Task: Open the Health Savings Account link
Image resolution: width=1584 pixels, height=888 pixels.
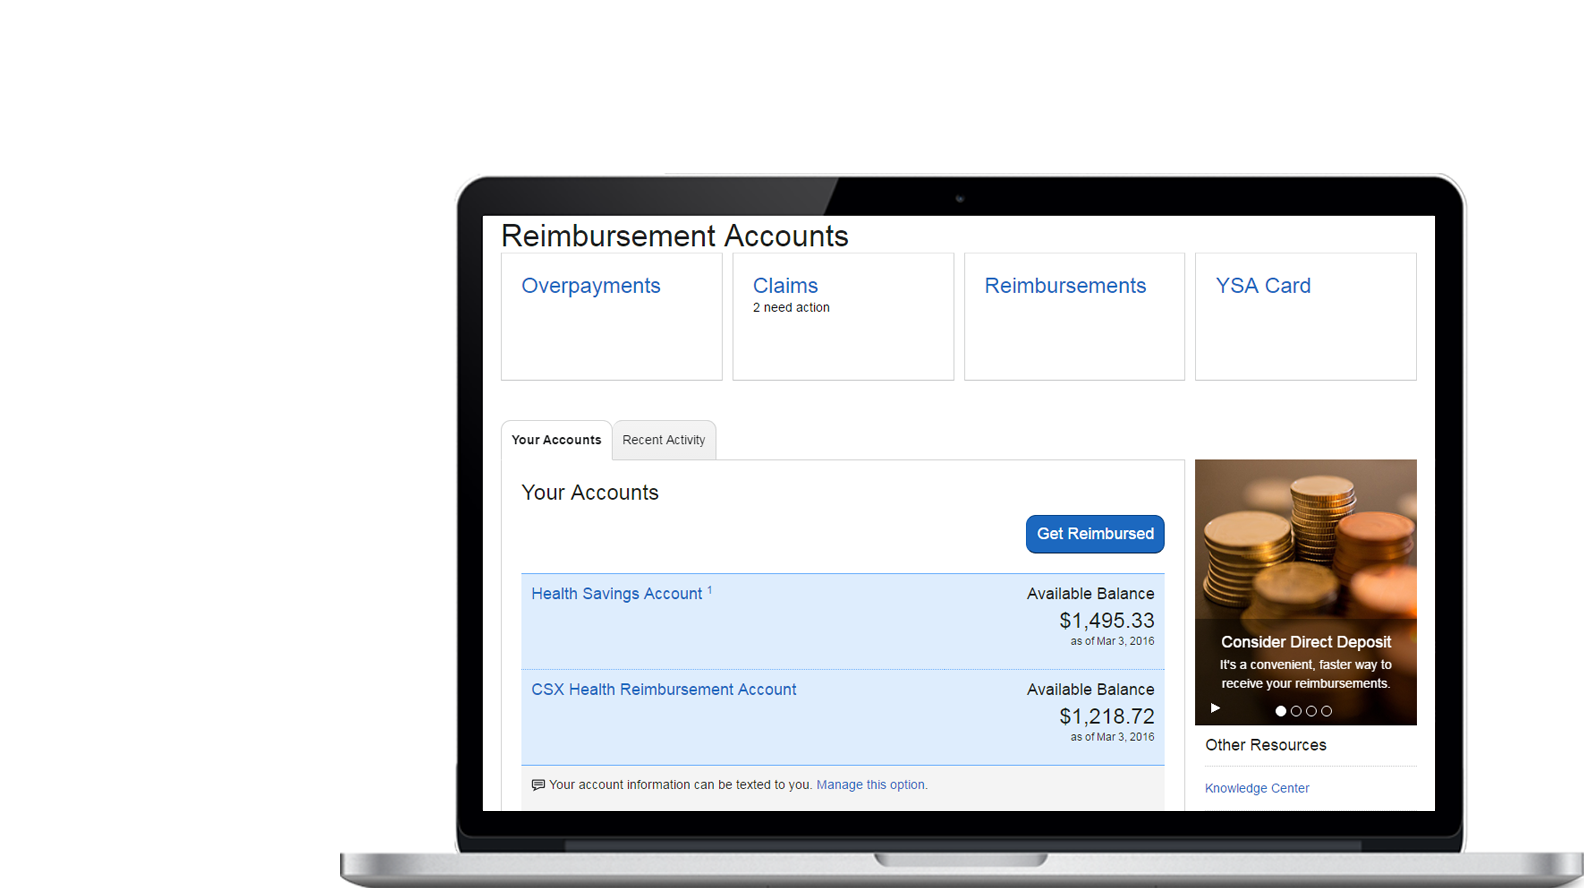Action: pos(616,594)
